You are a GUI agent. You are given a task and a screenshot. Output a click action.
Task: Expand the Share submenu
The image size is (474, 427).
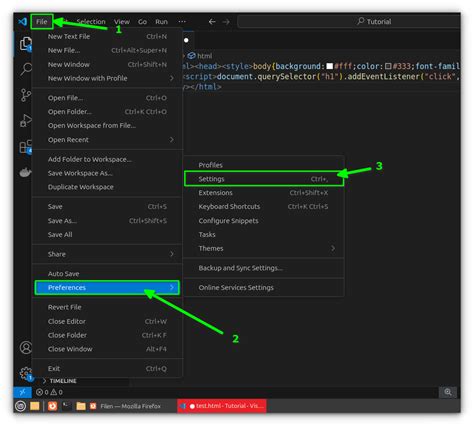tap(107, 254)
